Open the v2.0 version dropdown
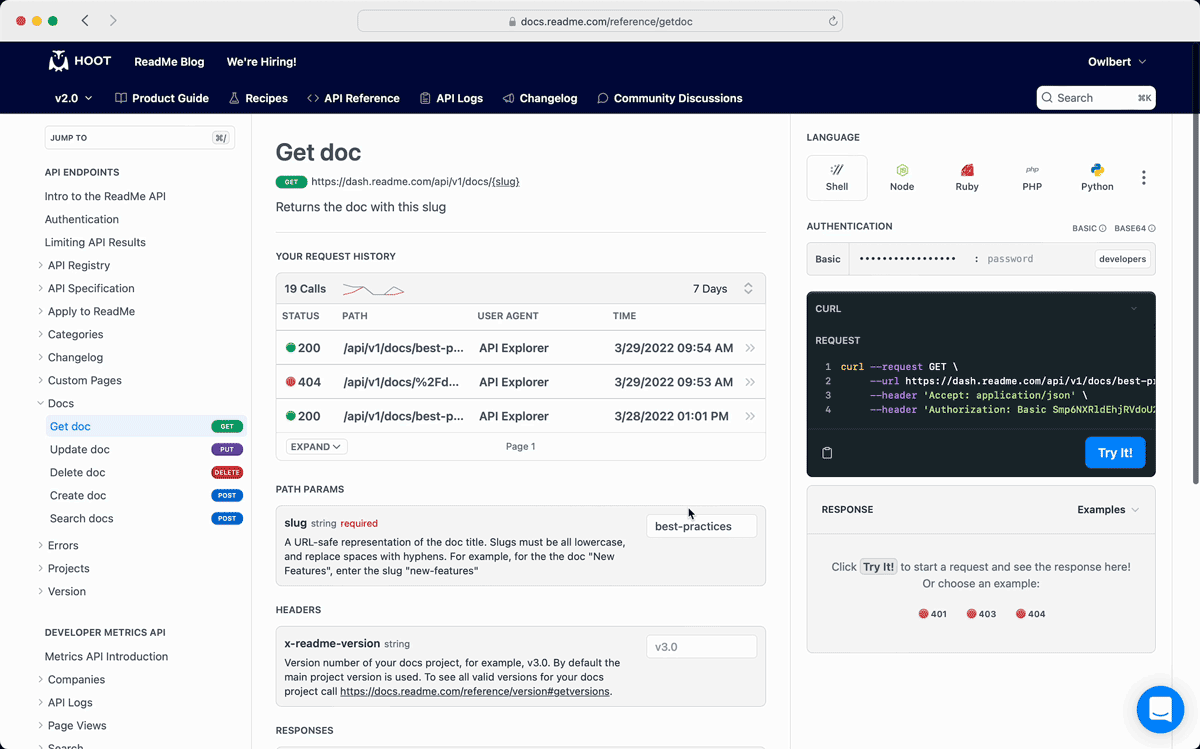Viewport: 1200px width, 749px height. (x=74, y=98)
